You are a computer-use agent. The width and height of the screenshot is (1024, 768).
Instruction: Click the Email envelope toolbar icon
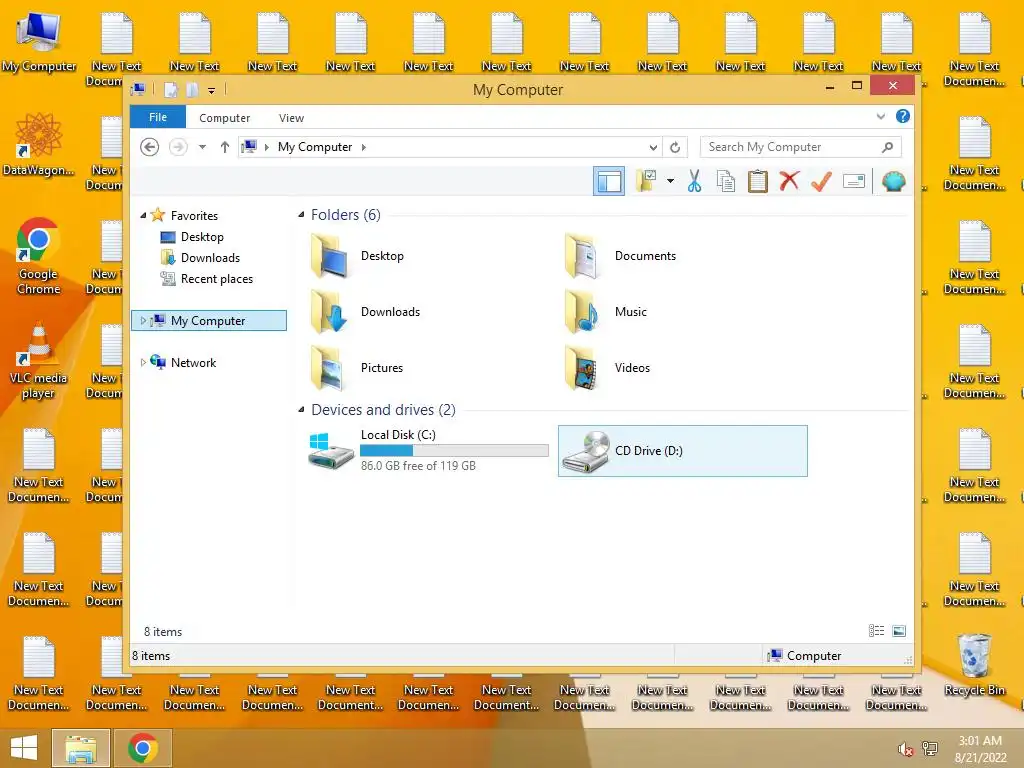[x=854, y=181]
